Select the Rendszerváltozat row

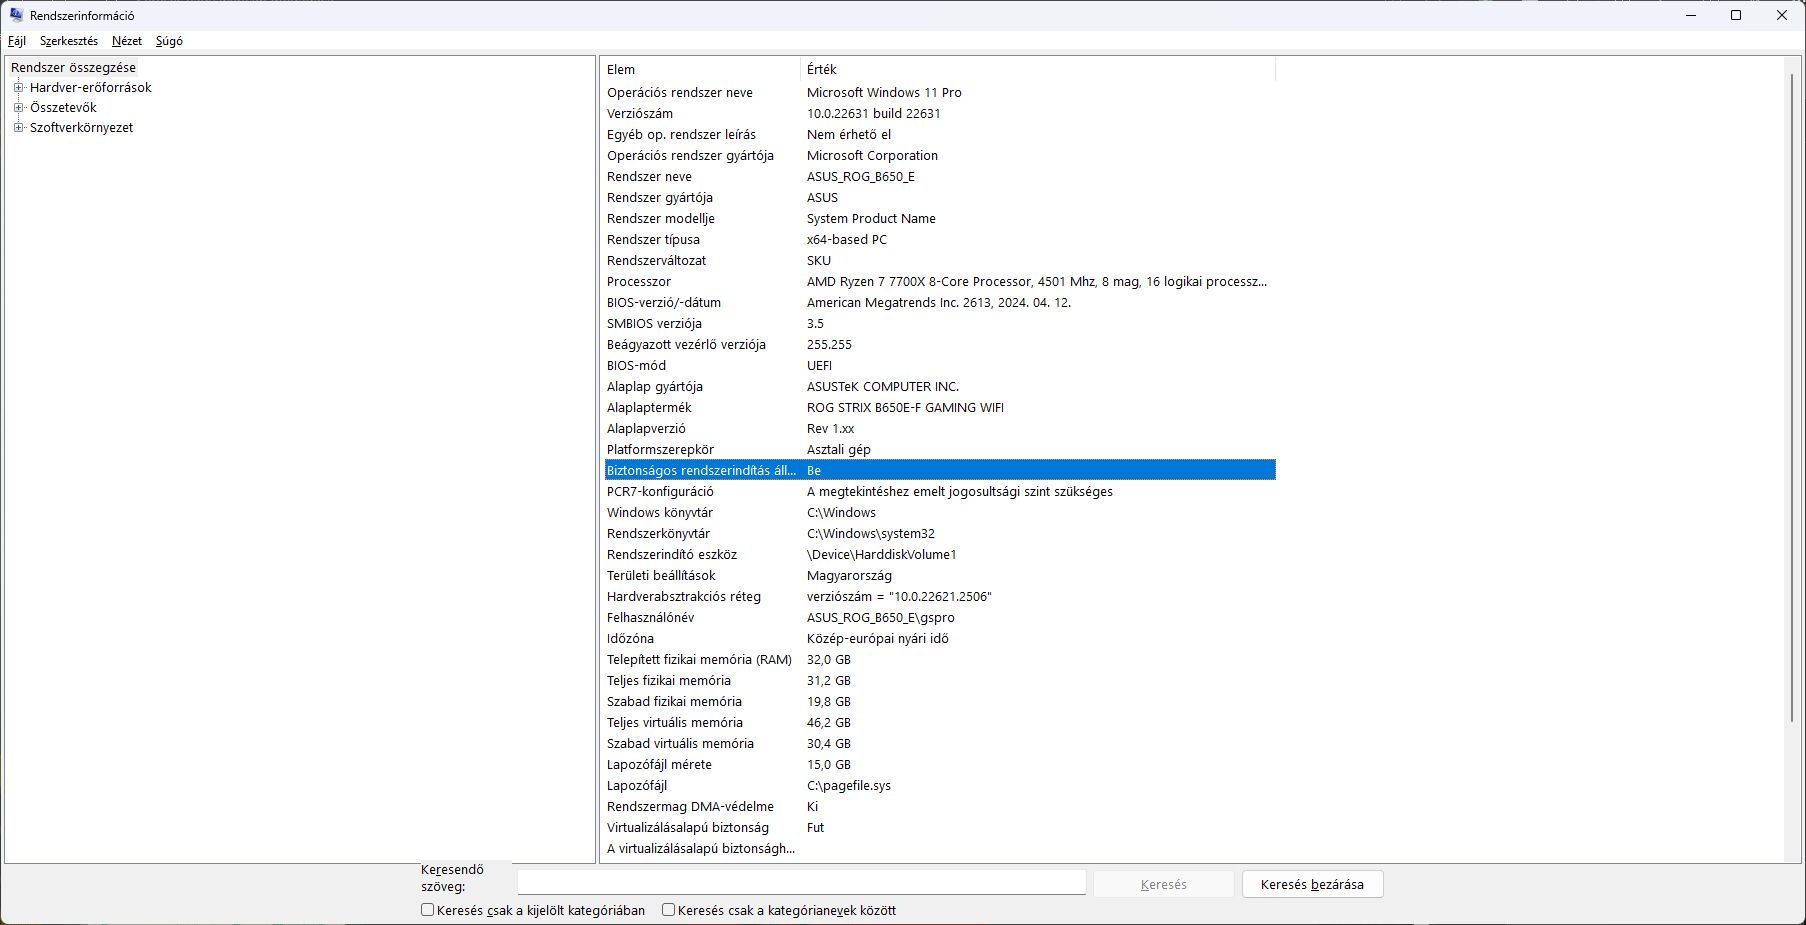940,260
